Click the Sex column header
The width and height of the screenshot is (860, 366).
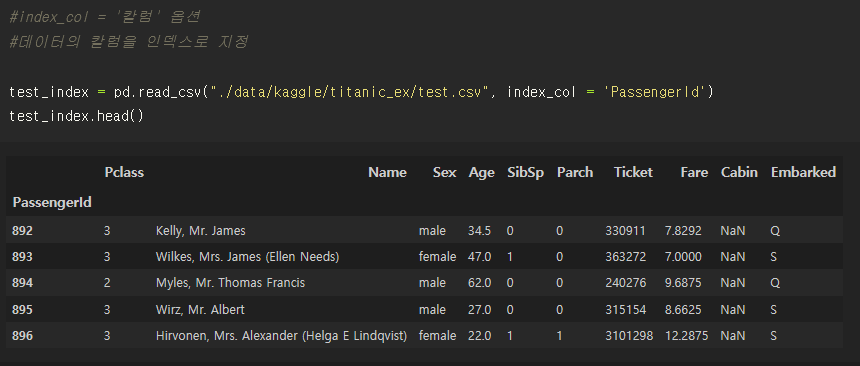pos(444,172)
